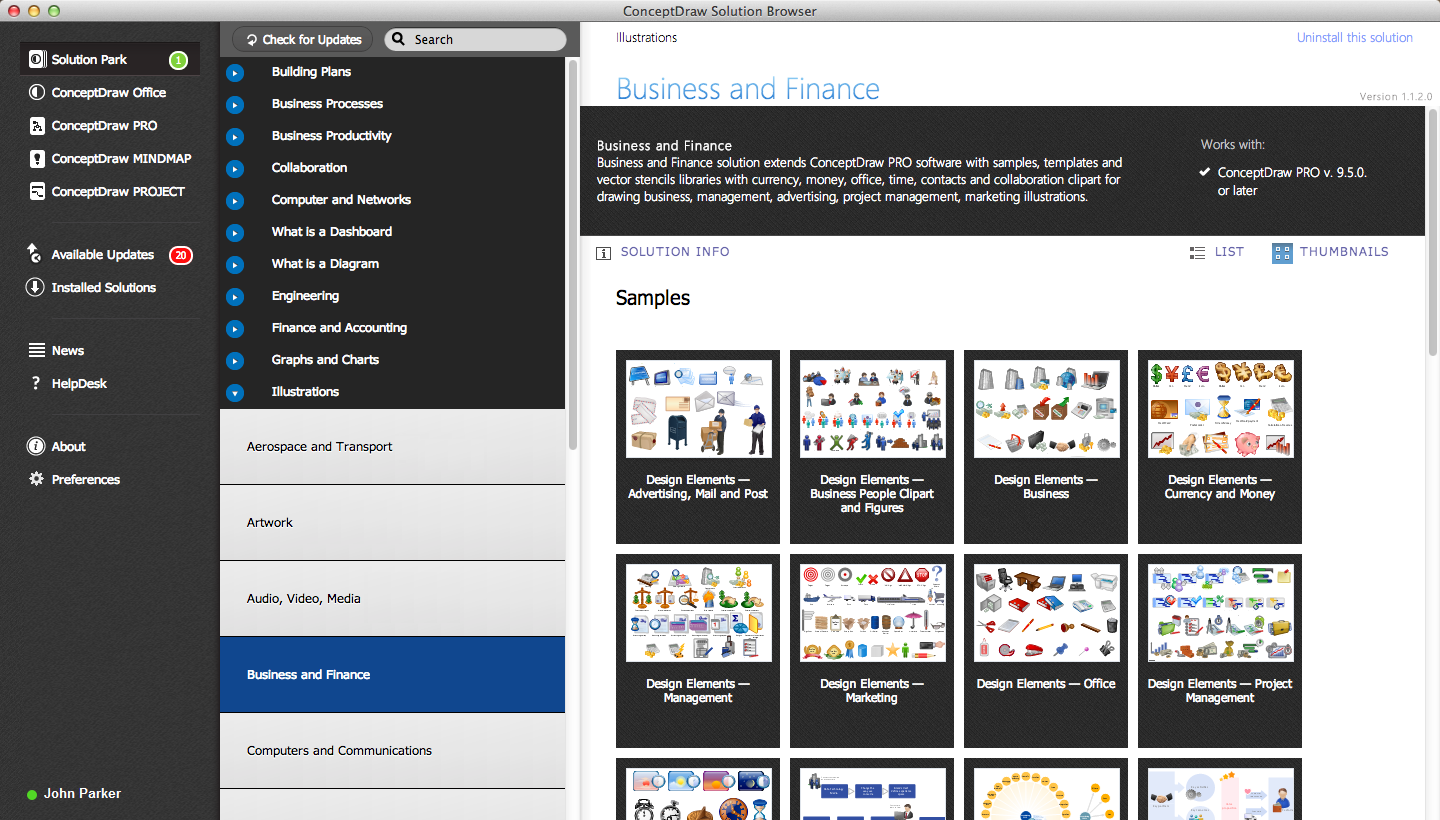Select the Artwork solution
This screenshot has width=1440, height=820.
click(392, 523)
